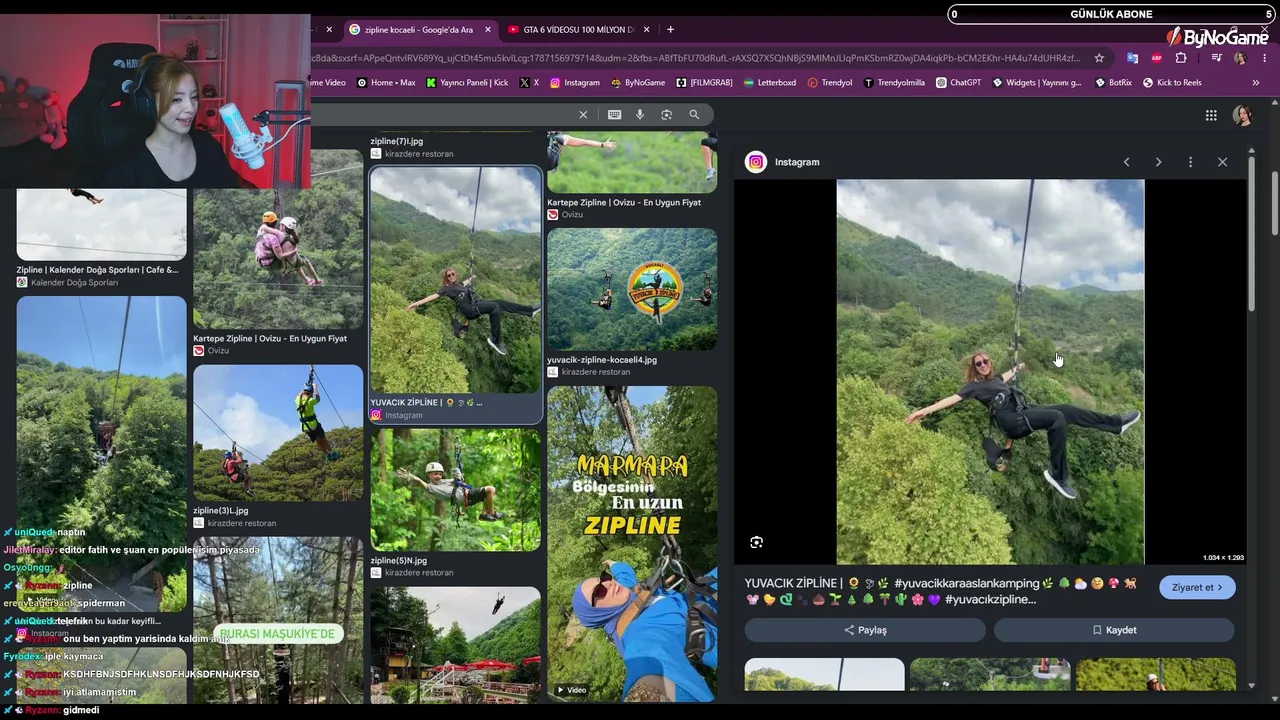Image resolution: width=1280 pixels, height=720 pixels.
Task: Open the yuvacik-zipline-kocaeli4.jpg thumbnail
Action: pos(632,289)
